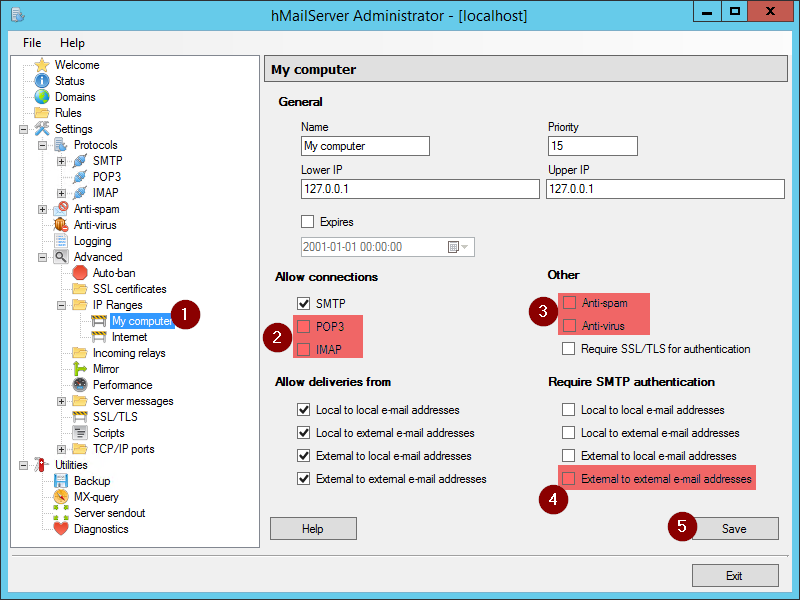The height and width of the screenshot is (600, 800).
Task: Click the Backup floppy disk icon
Action: 61,481
